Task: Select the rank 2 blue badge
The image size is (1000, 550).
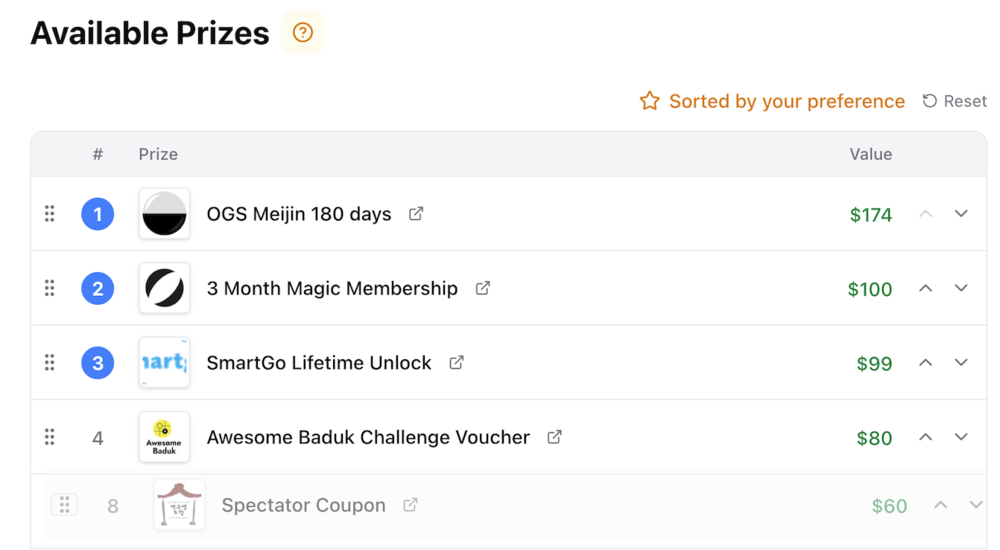Action: pos(98,288)
